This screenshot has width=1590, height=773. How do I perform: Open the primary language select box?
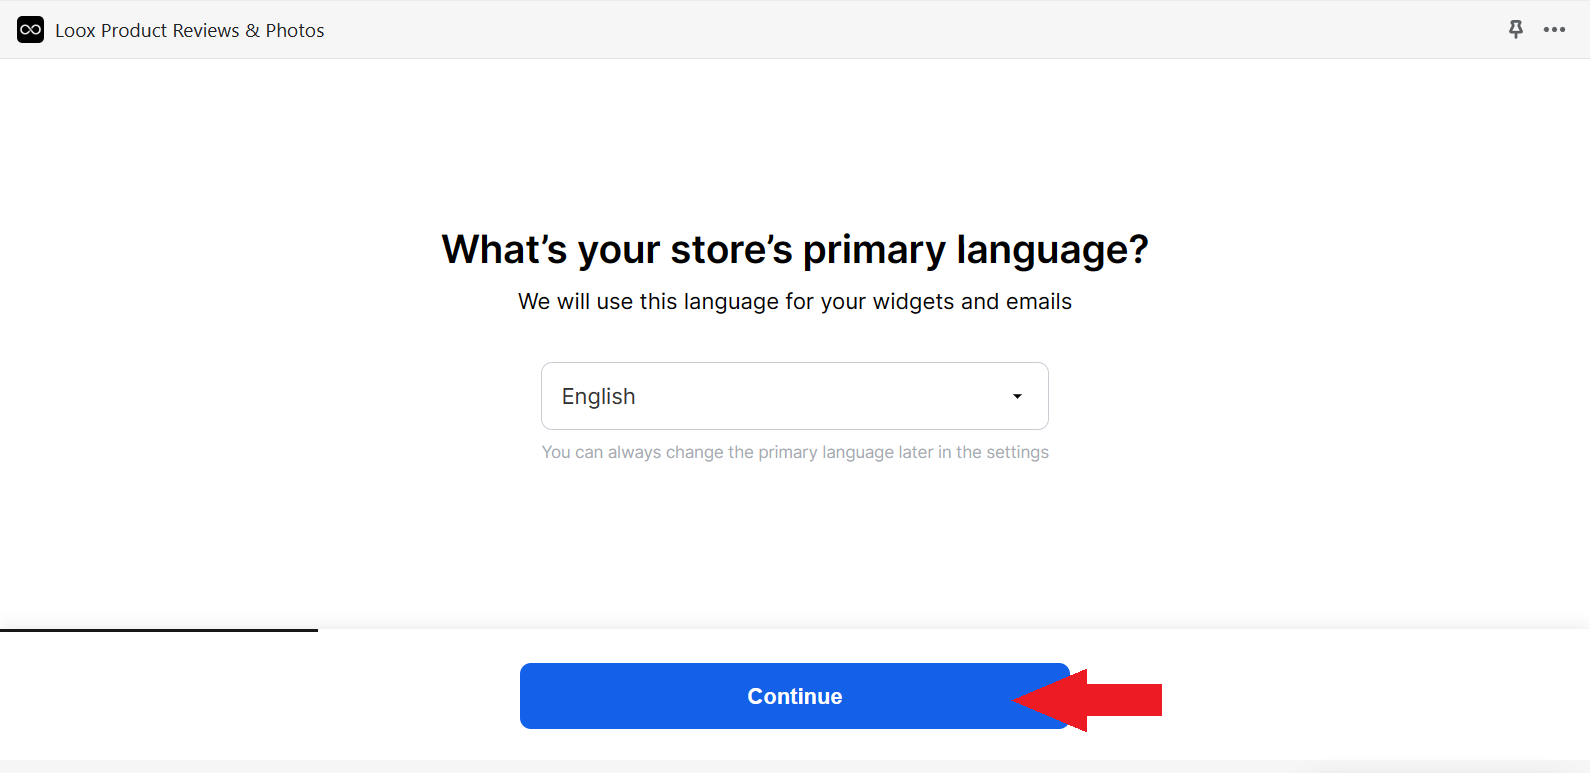click(x=795, y=396)
